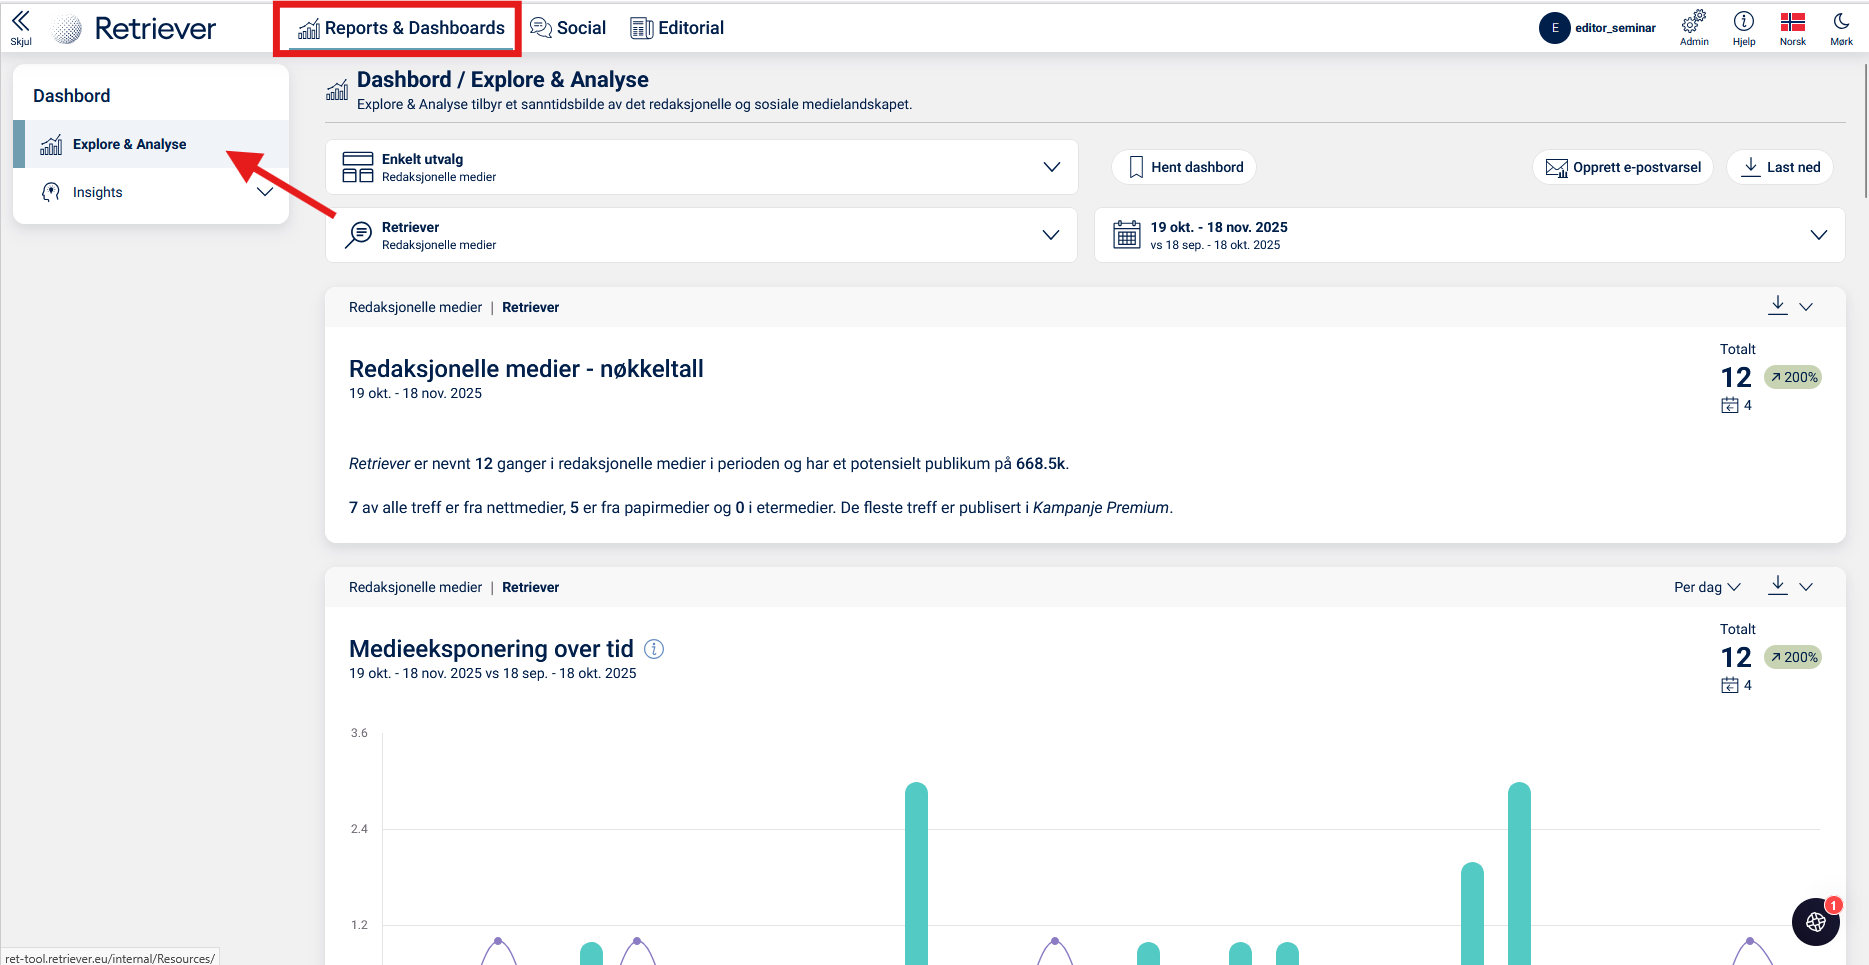Collapse the nøkkeltall card chevron

point(1806,307)
